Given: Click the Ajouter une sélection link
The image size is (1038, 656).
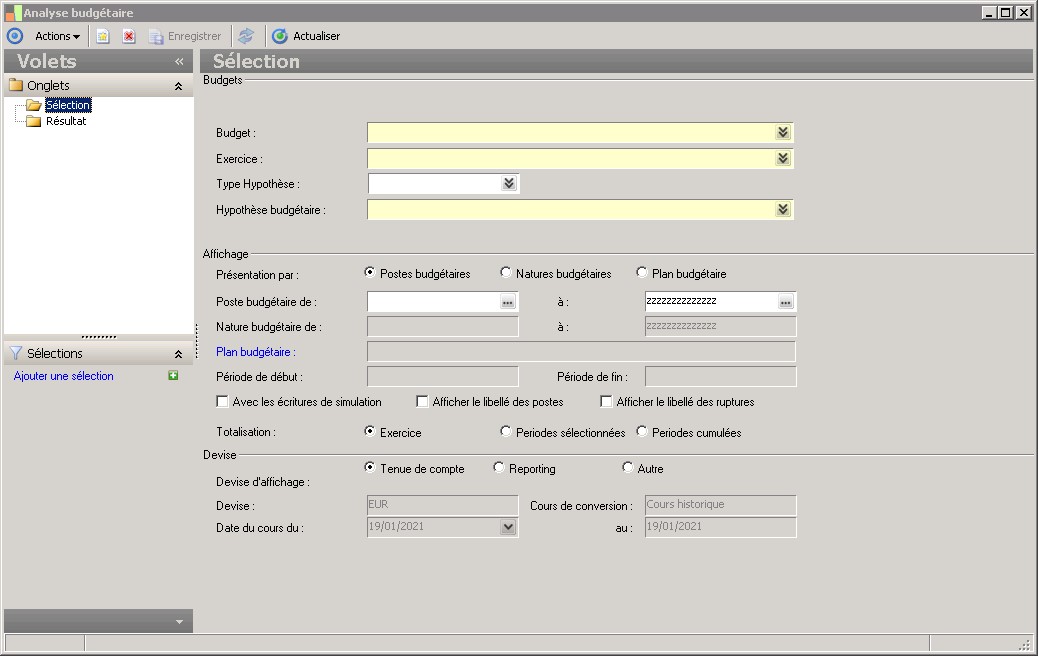Looking at the screenshot, I should (x=64, y=376).
